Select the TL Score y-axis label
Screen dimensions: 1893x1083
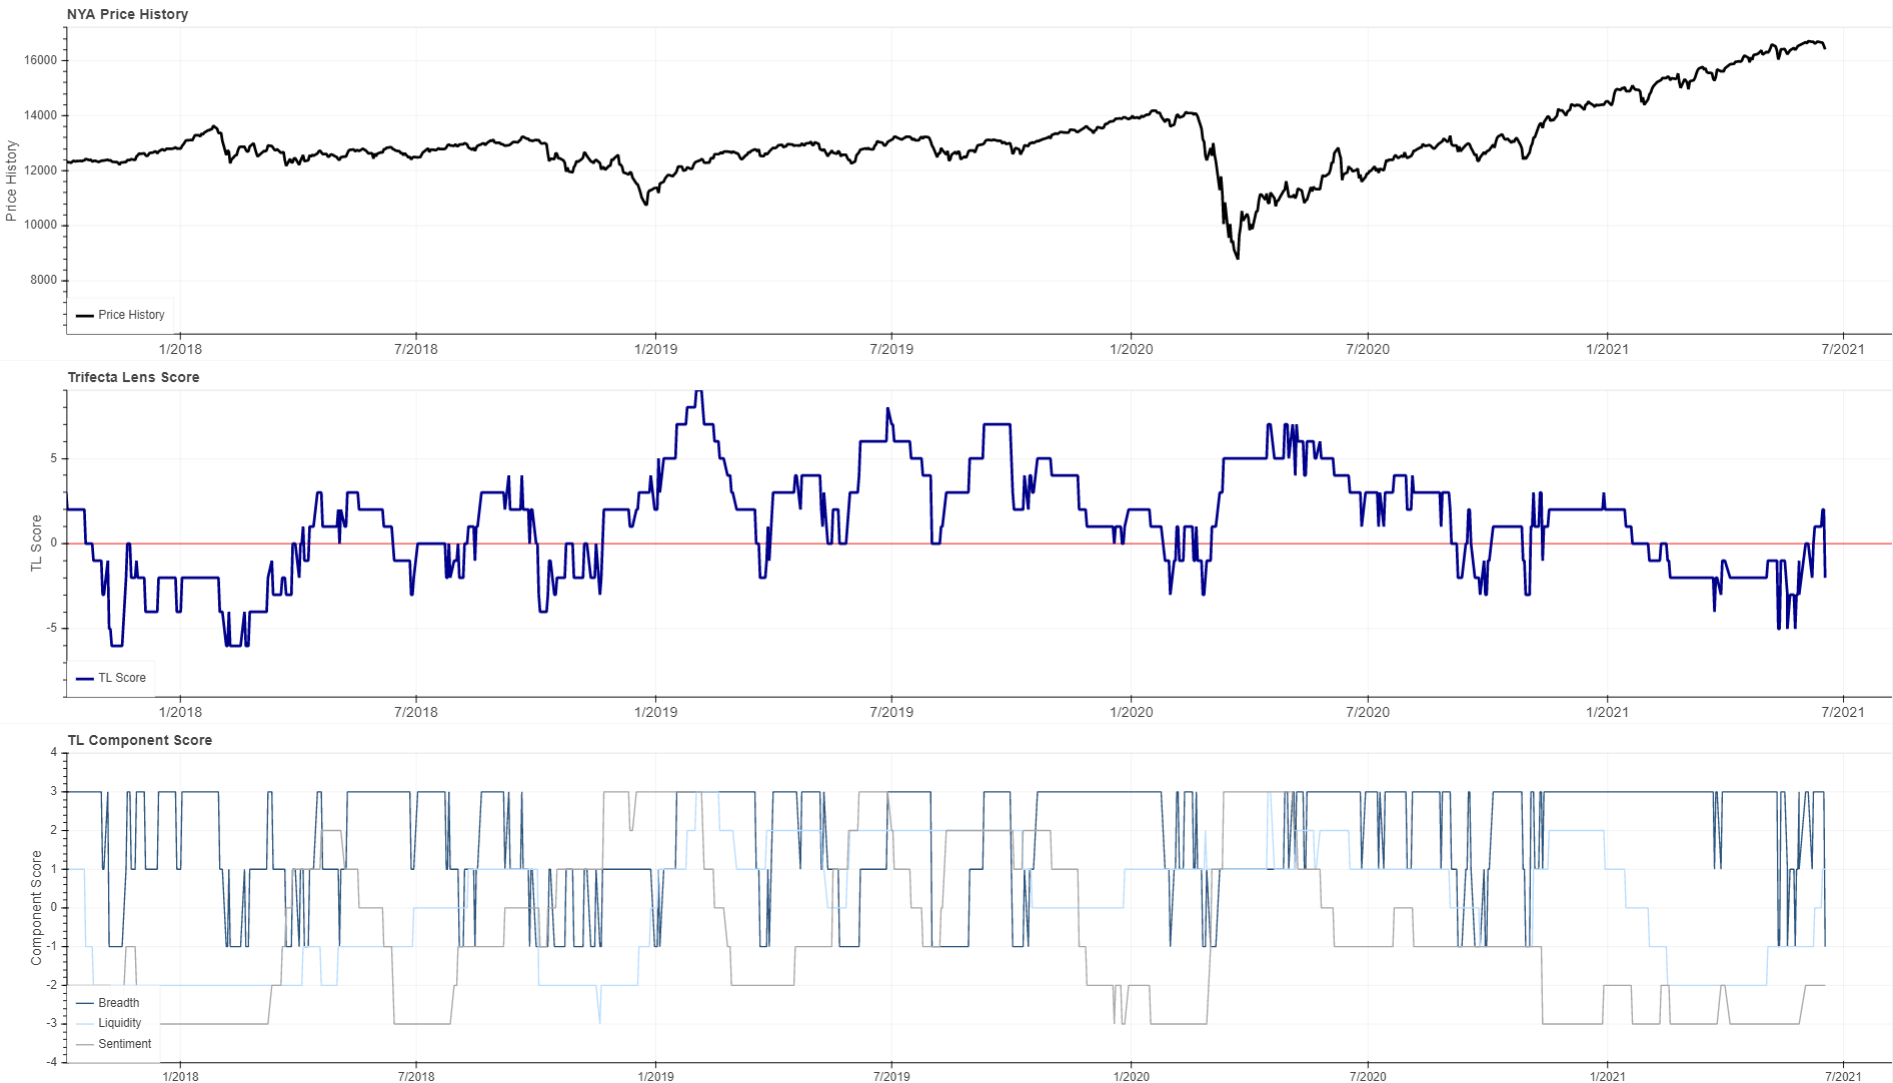36,540
